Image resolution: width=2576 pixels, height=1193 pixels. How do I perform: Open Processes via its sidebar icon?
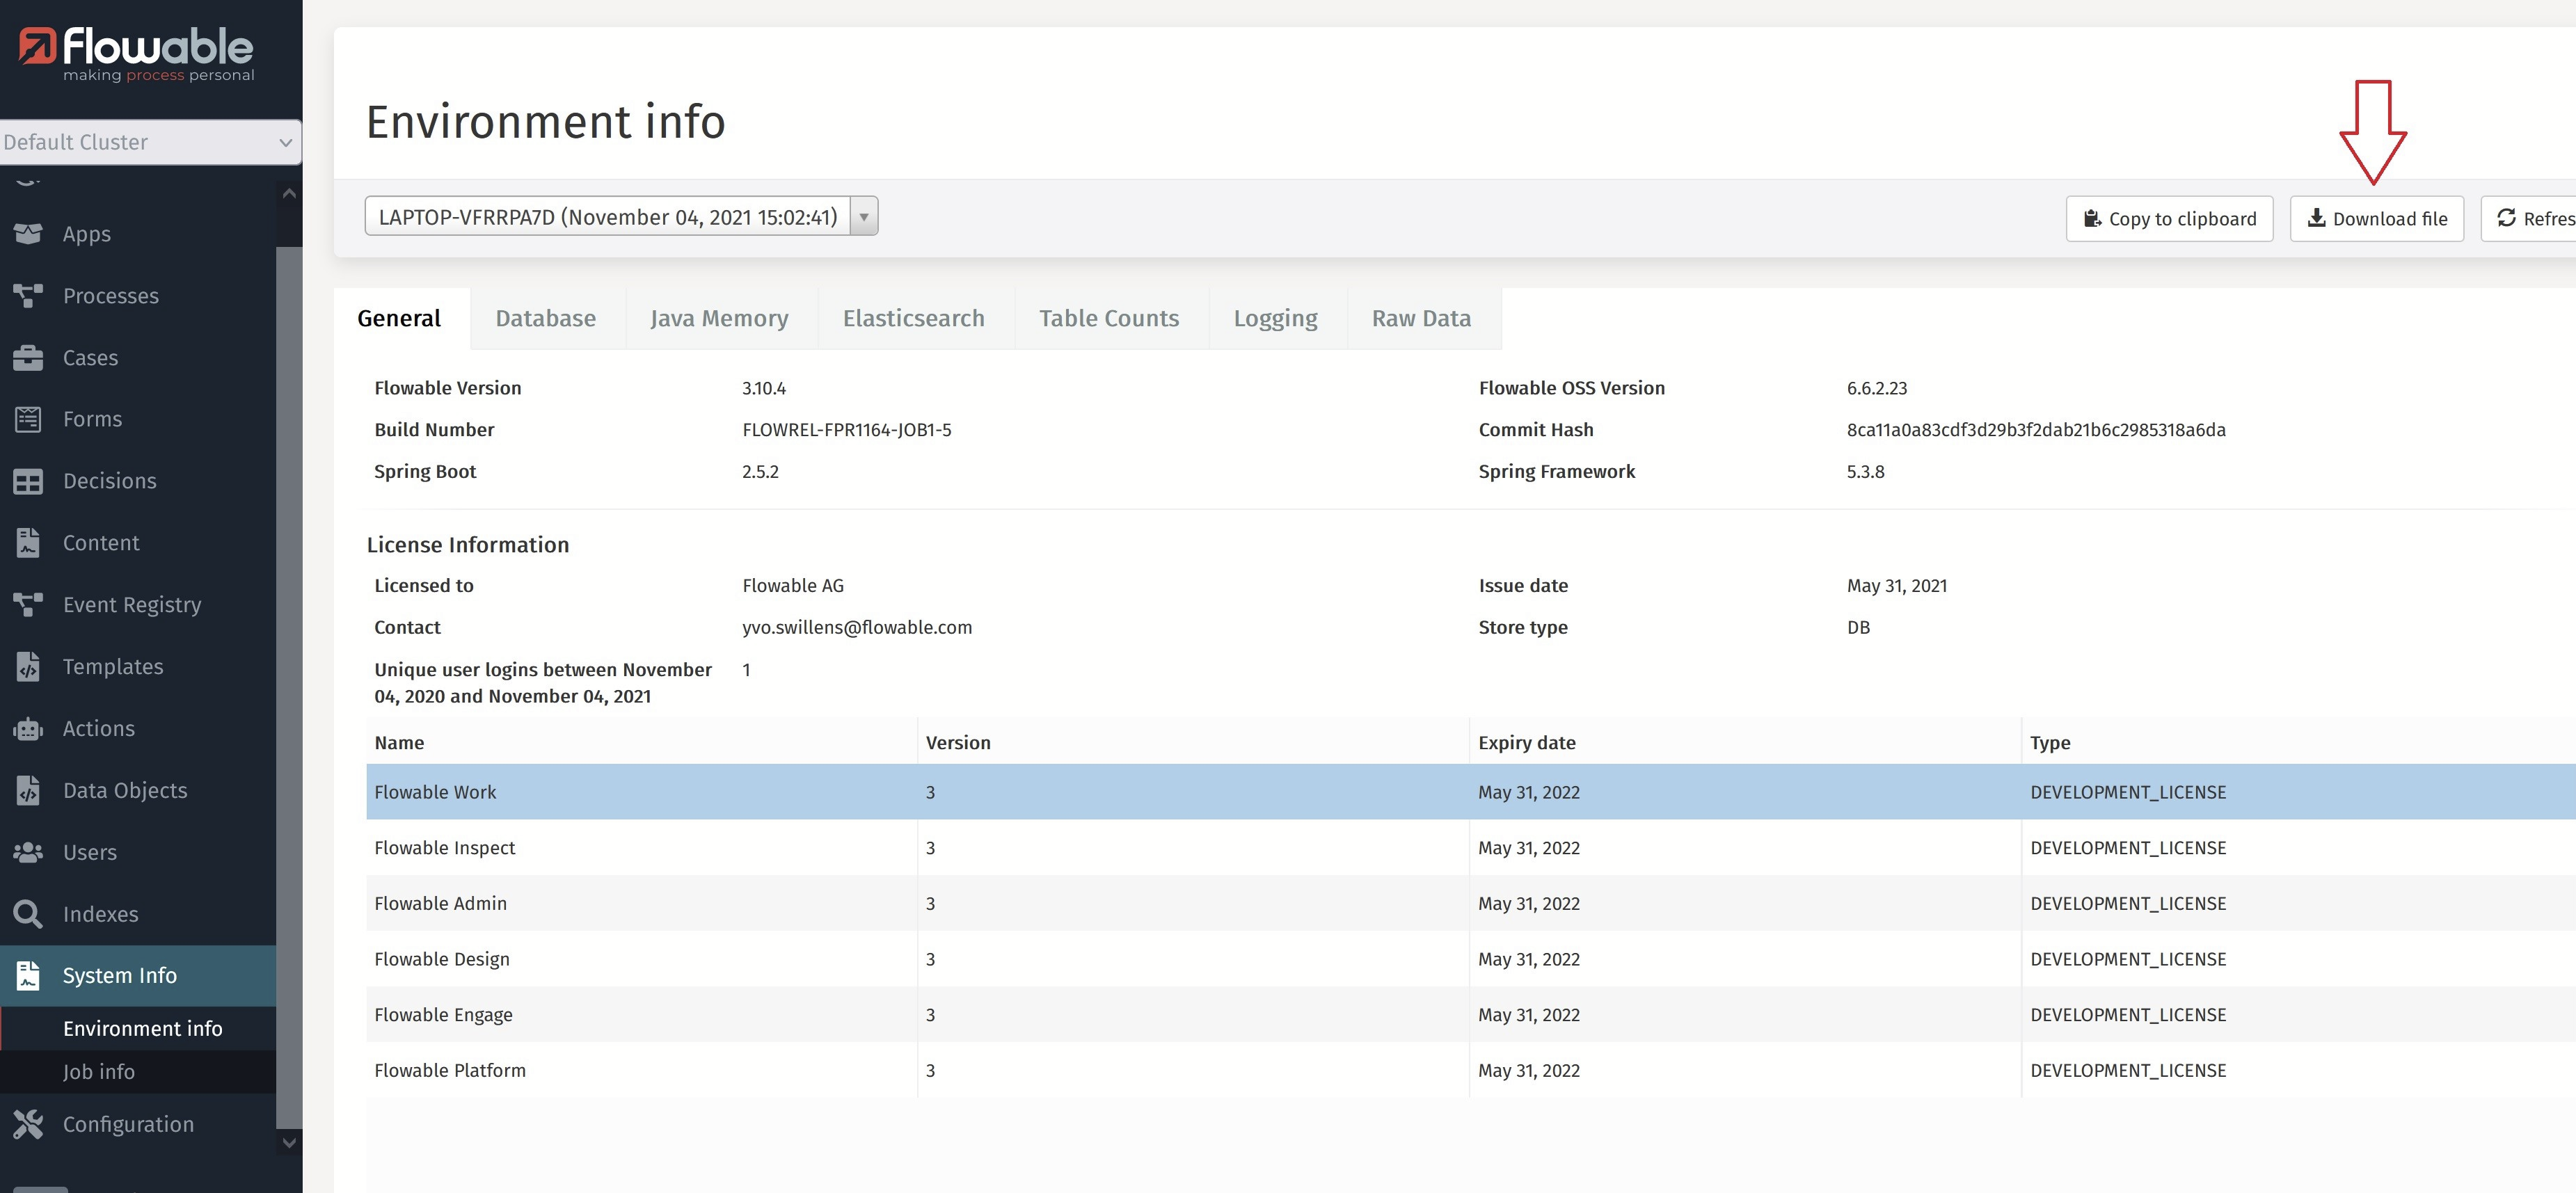pos(28,296)
